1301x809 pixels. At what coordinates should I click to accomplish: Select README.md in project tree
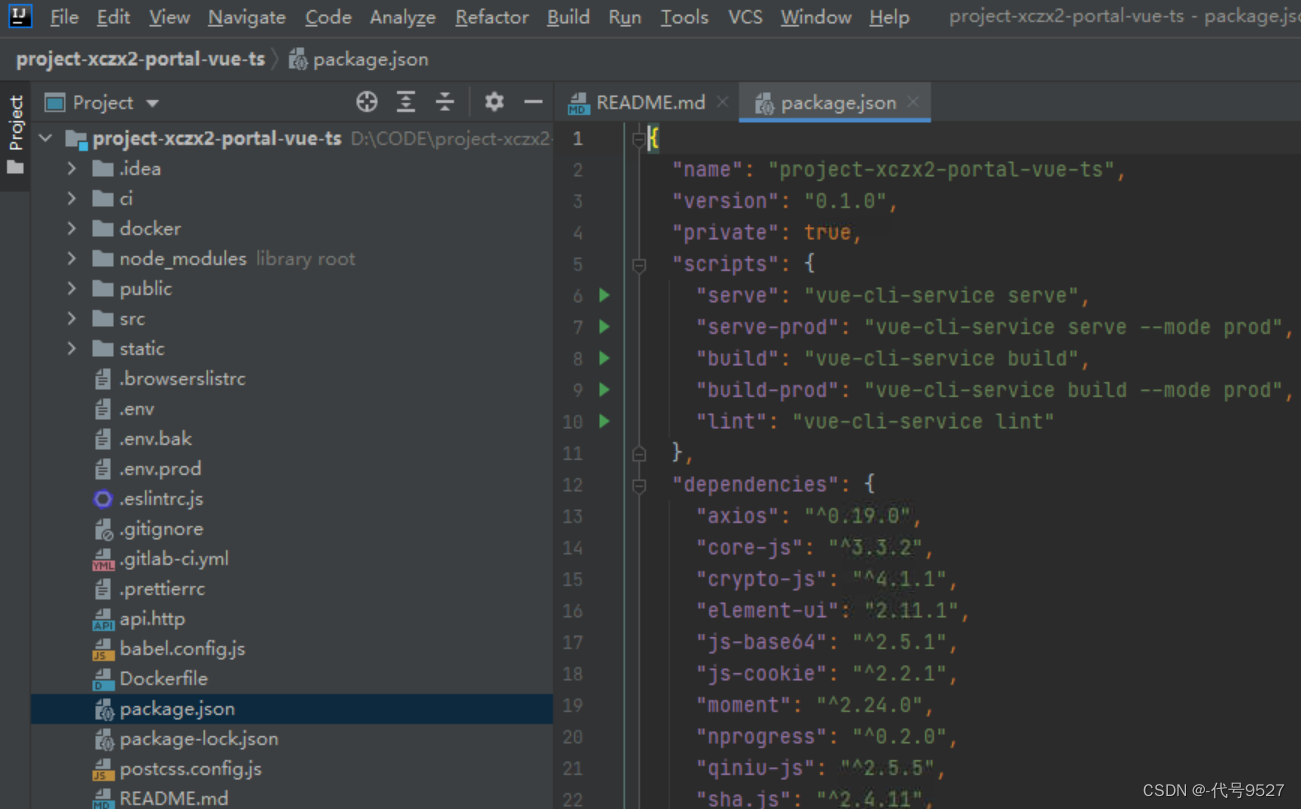pos(173,798)
